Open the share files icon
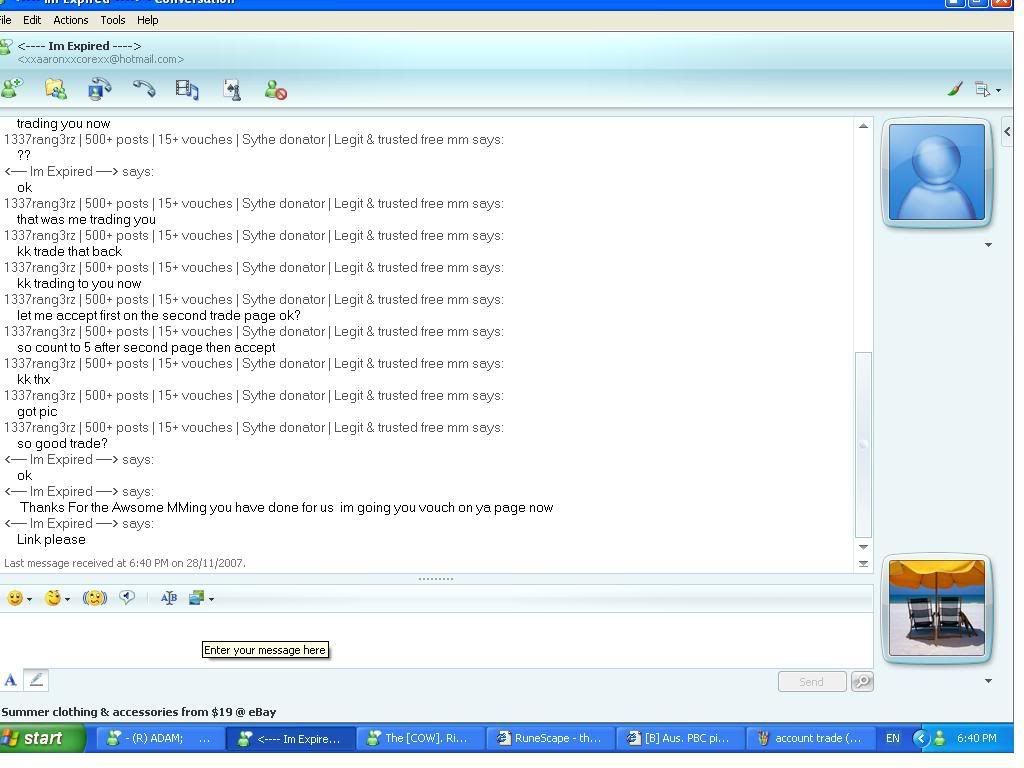The height and width of the screenshot is (768, 1024). tap(56, 89)
